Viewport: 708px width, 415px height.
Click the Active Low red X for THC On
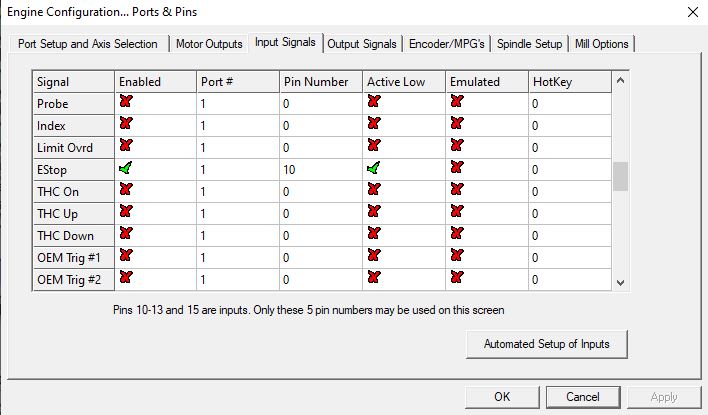pyautogui.click(x=374, y=190)
